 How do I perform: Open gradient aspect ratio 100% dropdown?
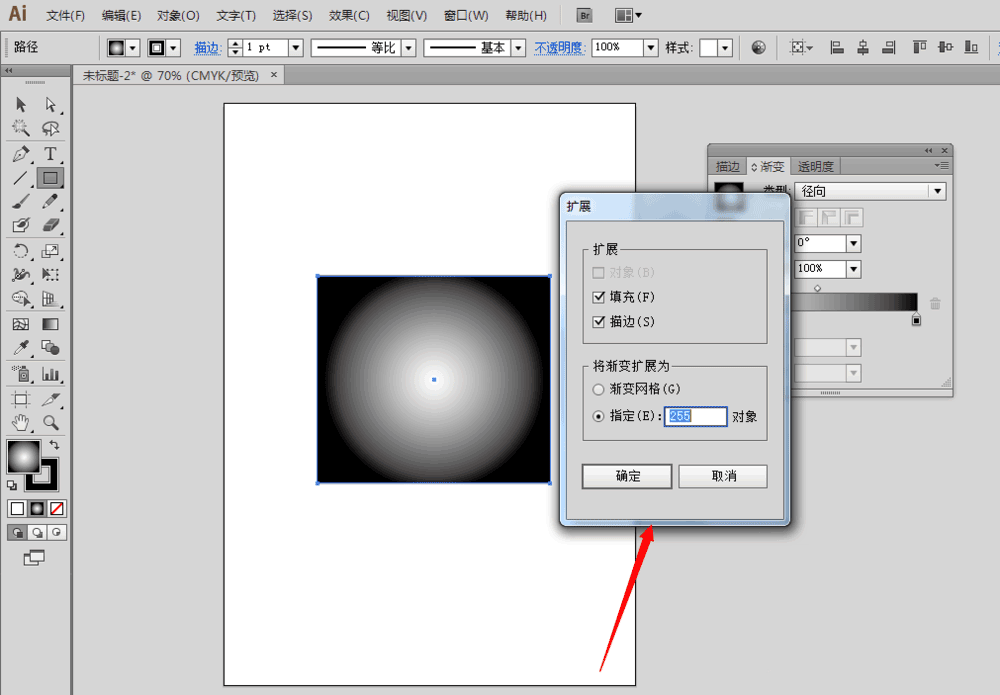point(854,269)
